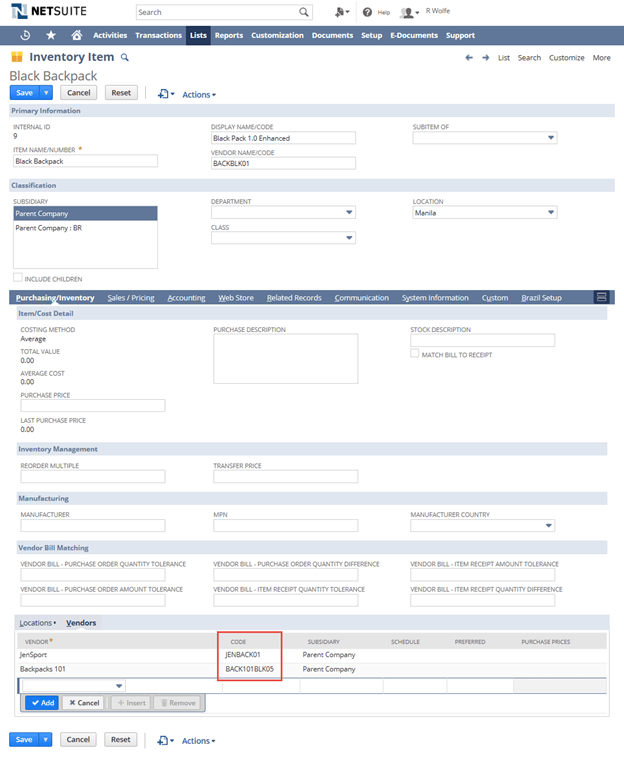The image size is (624, 776).
Task: Switch to the Accounting tab
Action: 186,297
